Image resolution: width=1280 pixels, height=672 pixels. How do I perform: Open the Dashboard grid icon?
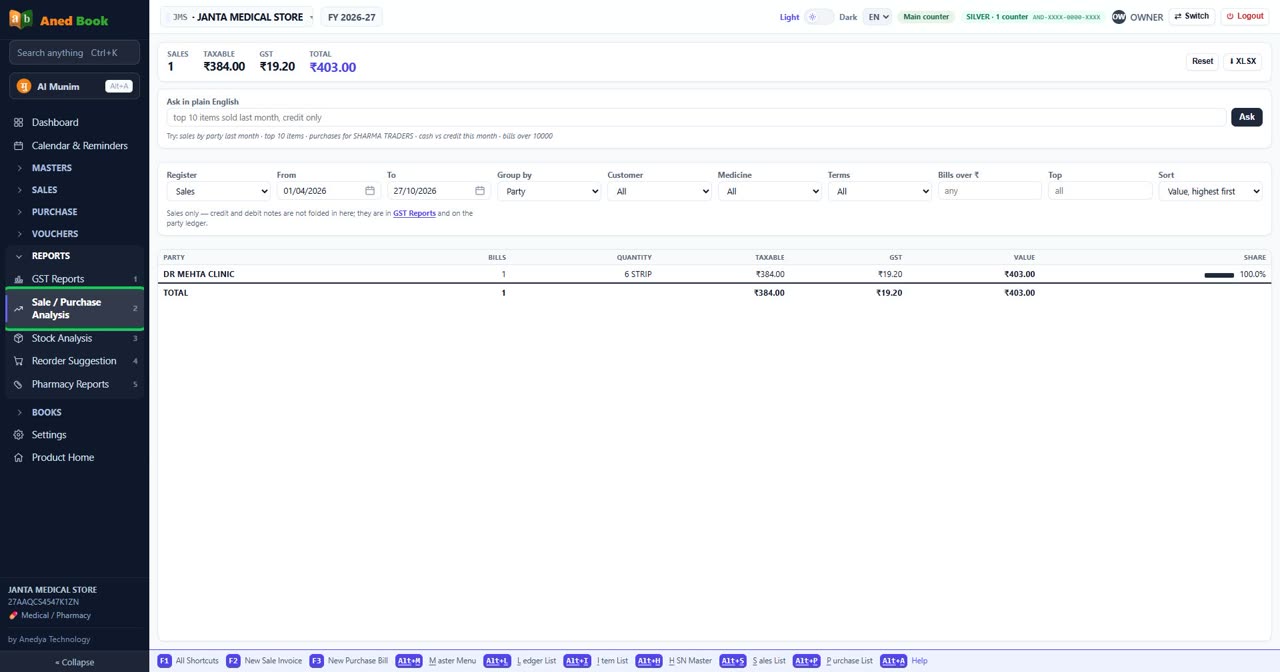[x=18, y=122]
